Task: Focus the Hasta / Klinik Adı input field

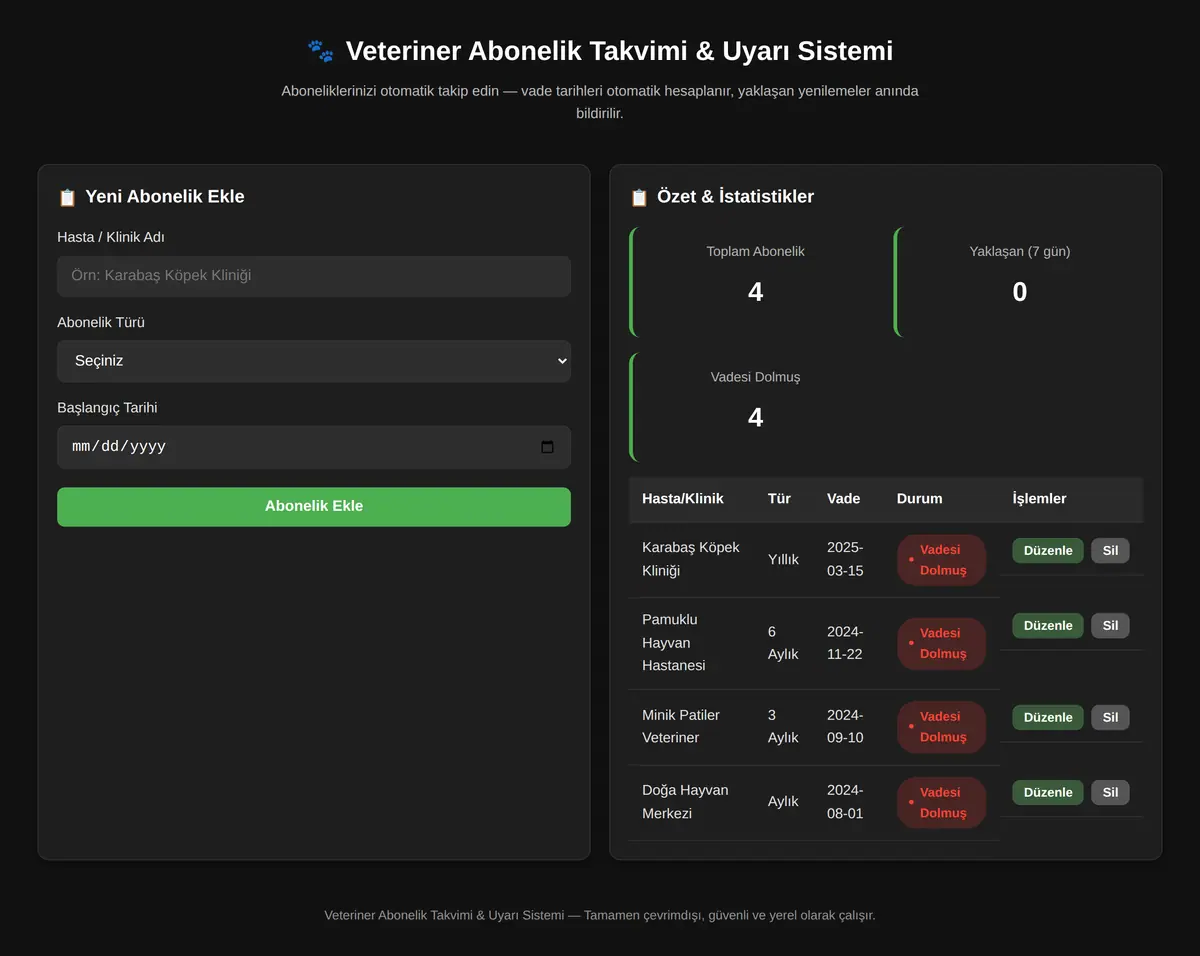Action: pos(314,276)
